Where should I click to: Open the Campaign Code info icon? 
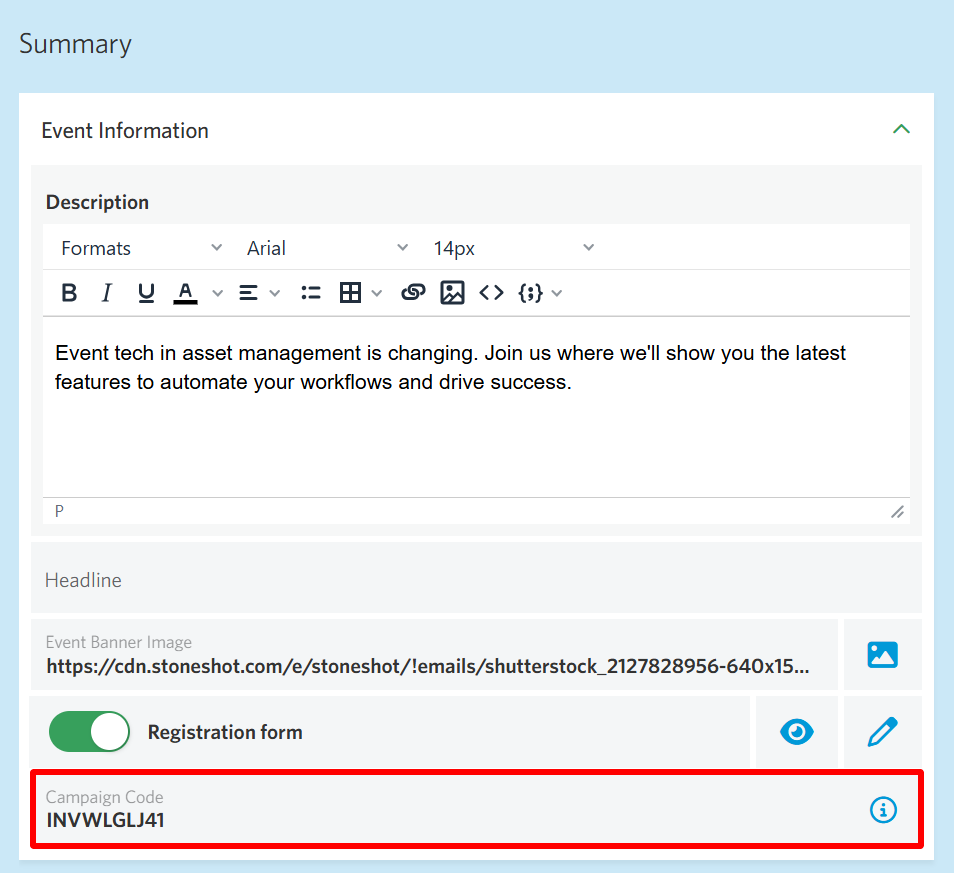tap(883, 810)
